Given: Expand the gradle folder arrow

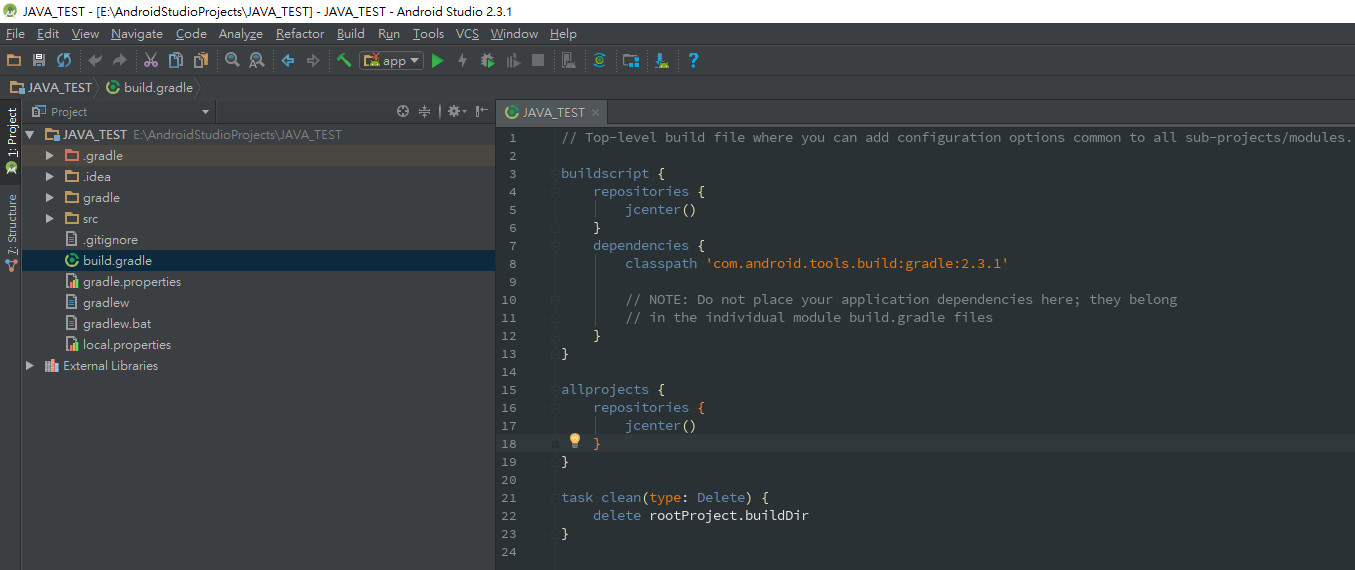Looking at the screenshot, I should (x=50, y=198).
